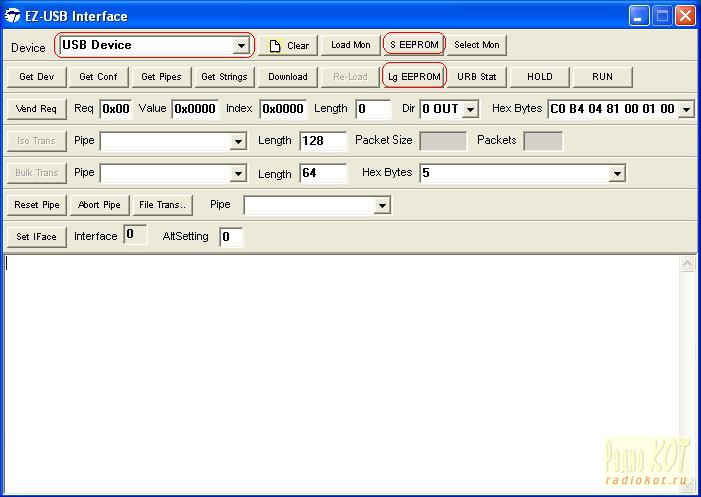The height and width of the screenshot is (497, 701).
Task: Click the File Trans.. button
Action: tap(163, 205)
